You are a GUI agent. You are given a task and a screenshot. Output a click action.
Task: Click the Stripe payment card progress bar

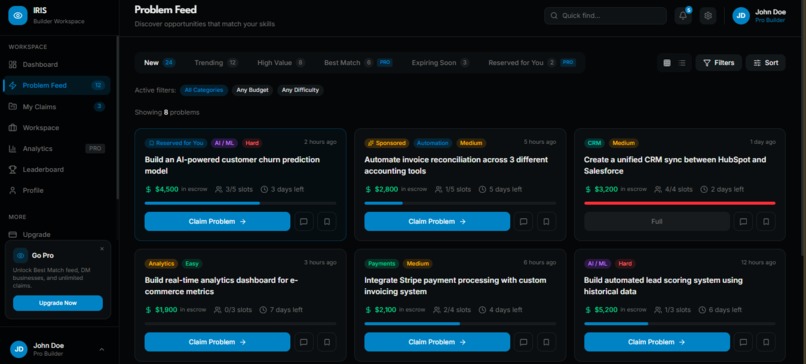tap(460, 323)
